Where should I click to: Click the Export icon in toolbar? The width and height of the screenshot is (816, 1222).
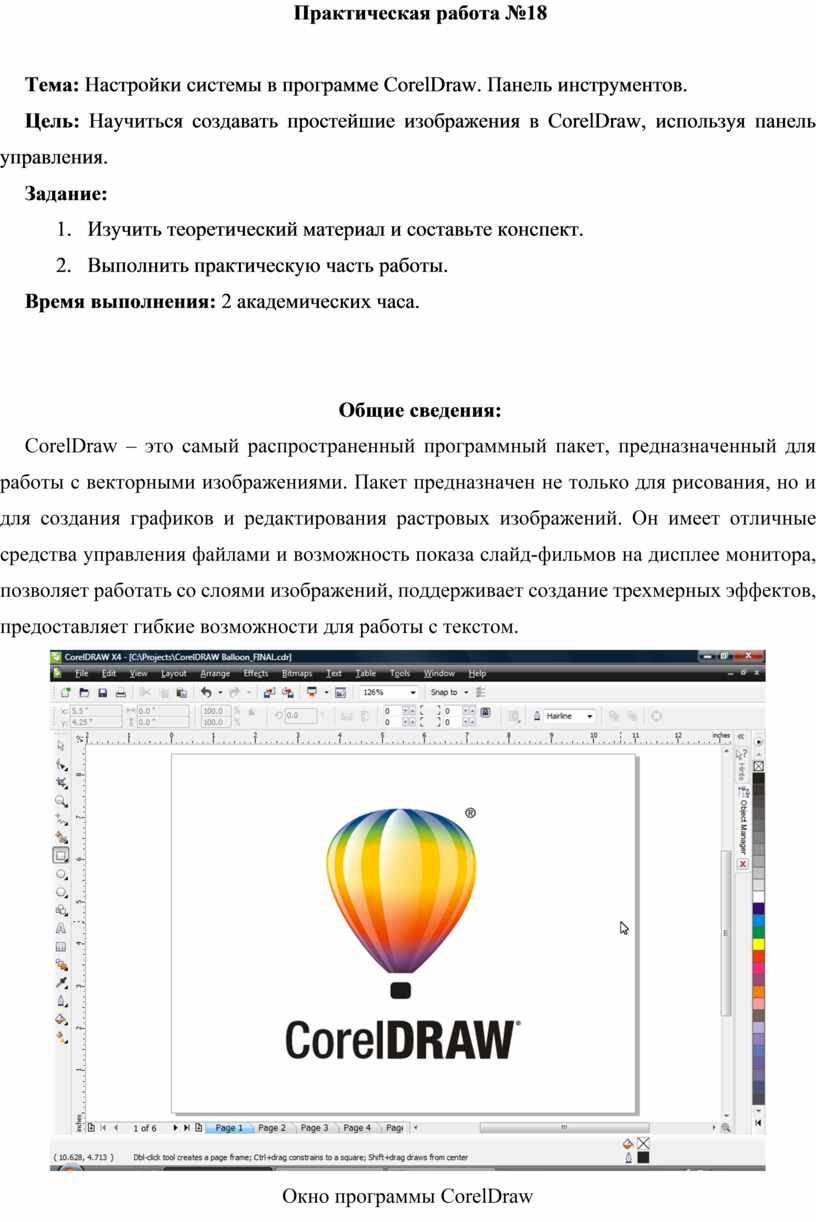pos(287,692)
